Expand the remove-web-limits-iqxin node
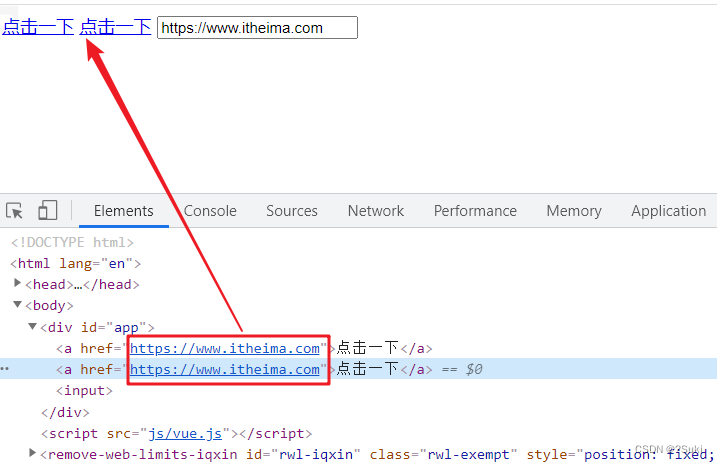Viewport: 717px width, 463px height. (32, 453)
